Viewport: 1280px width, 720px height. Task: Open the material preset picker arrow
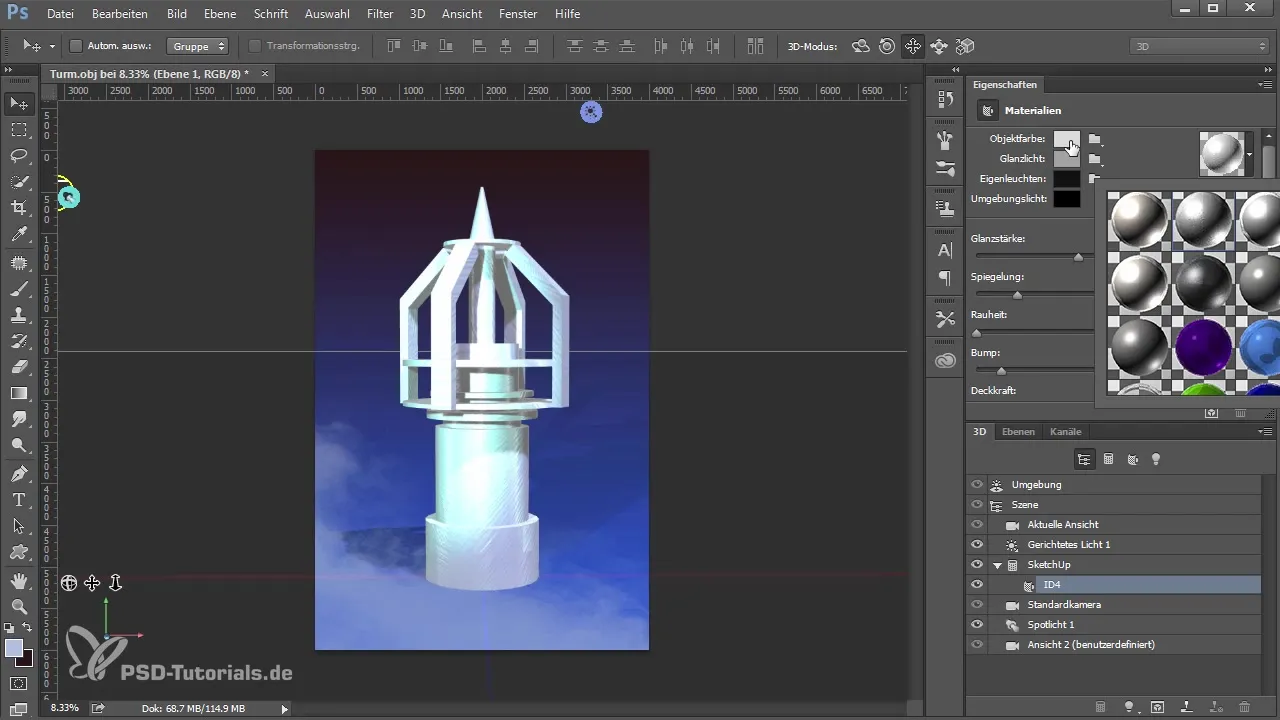pyautogui.click(x=1250, y=155)
